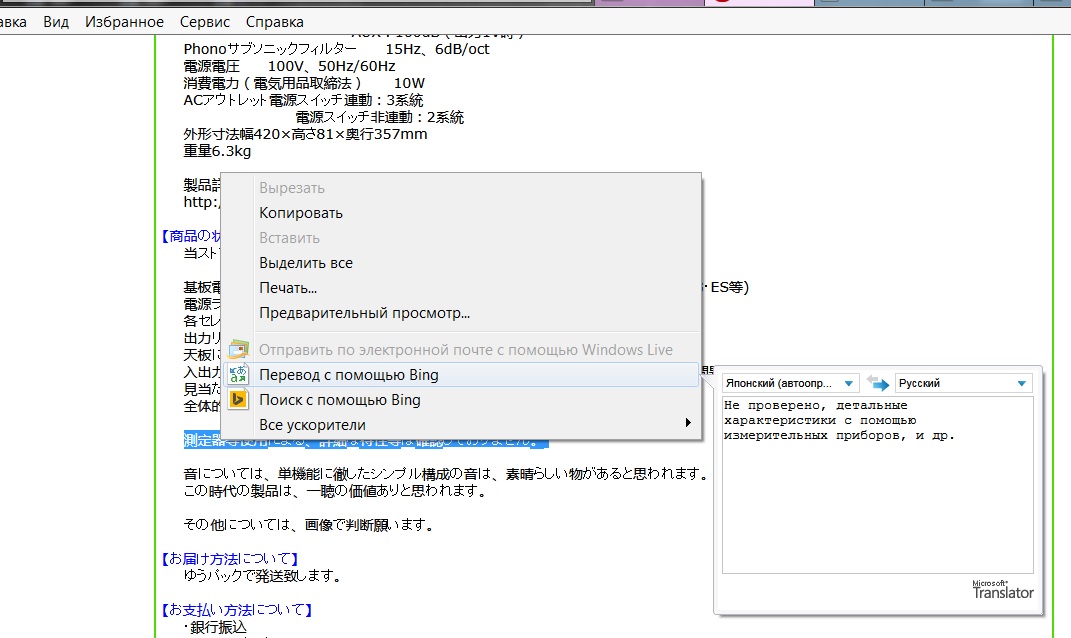Click the Phonoサブソニックフィルター line
Viewport: 1071px width, 638px height.
coord(337,49)
